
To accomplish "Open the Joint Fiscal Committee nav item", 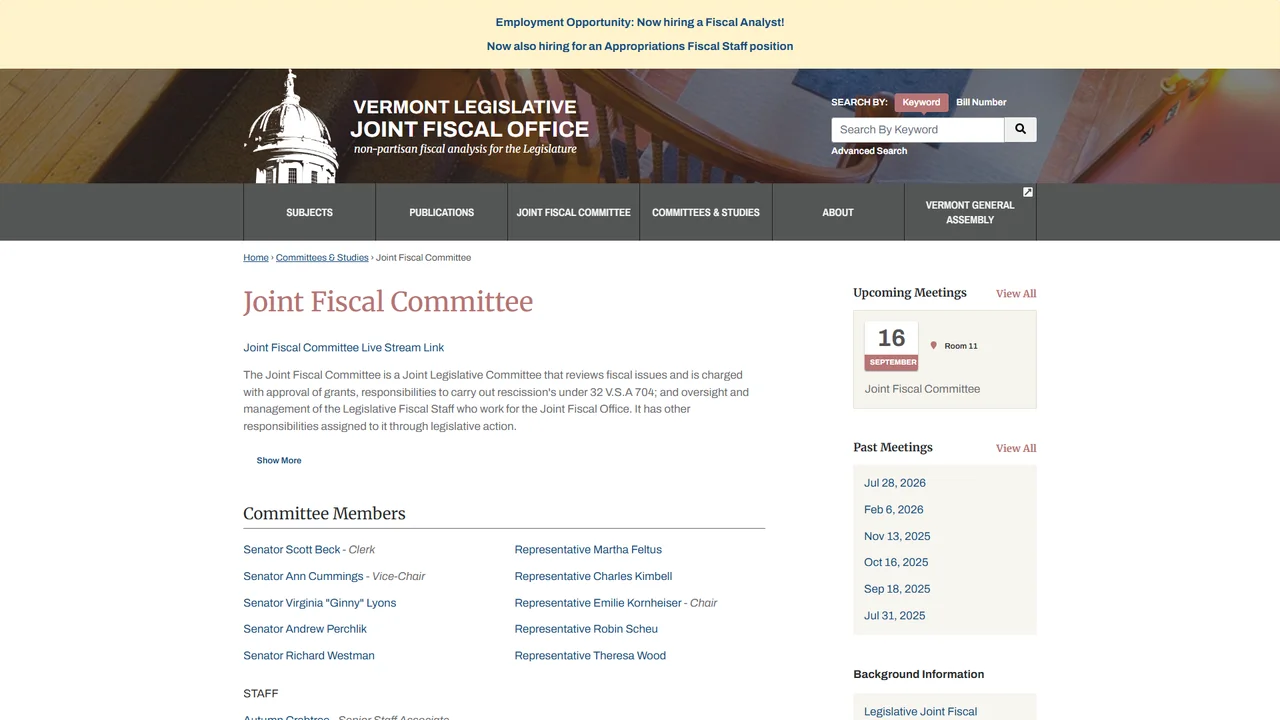I will (x=574, y=212).
